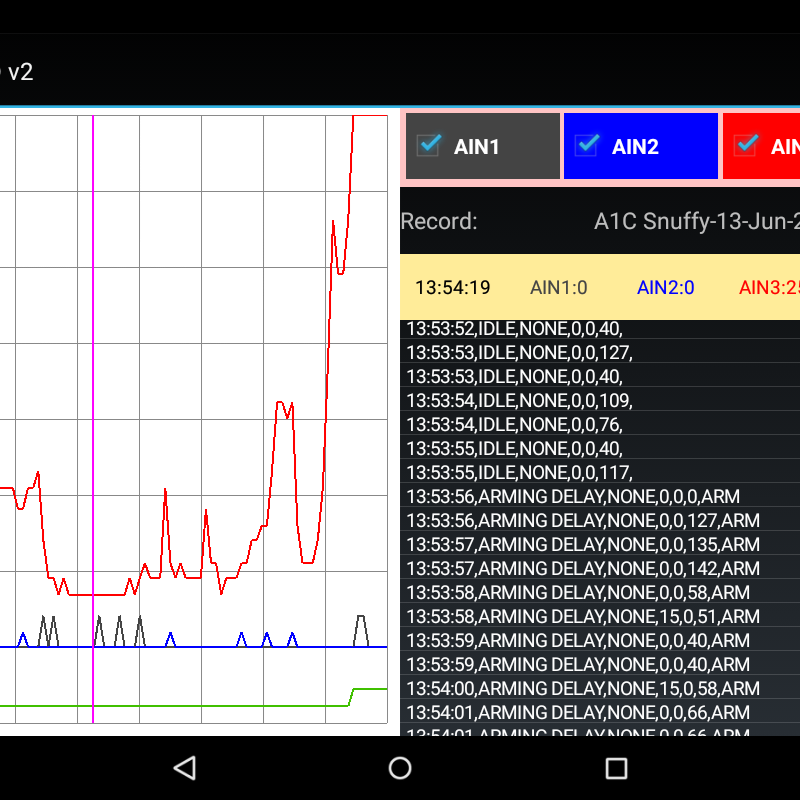This screenshot has width=800, height=800.
Task: Tap the Android Back navigation icon
Action: click(x=184, y=768)
